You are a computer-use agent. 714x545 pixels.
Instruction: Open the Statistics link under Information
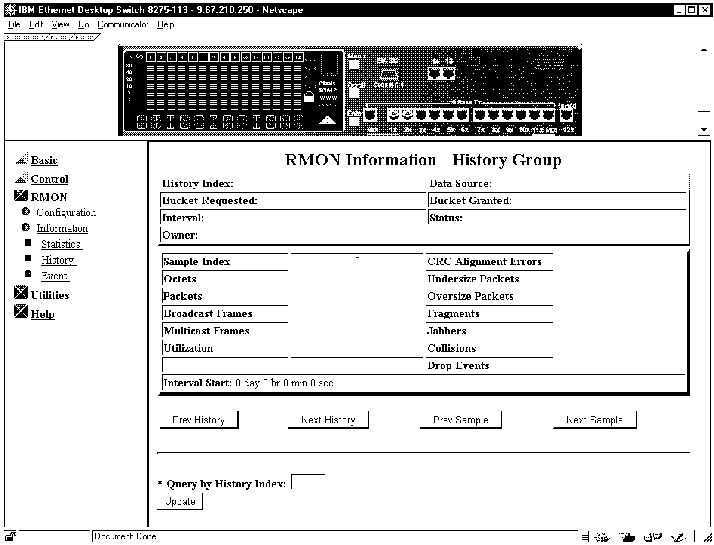point(61,244)
